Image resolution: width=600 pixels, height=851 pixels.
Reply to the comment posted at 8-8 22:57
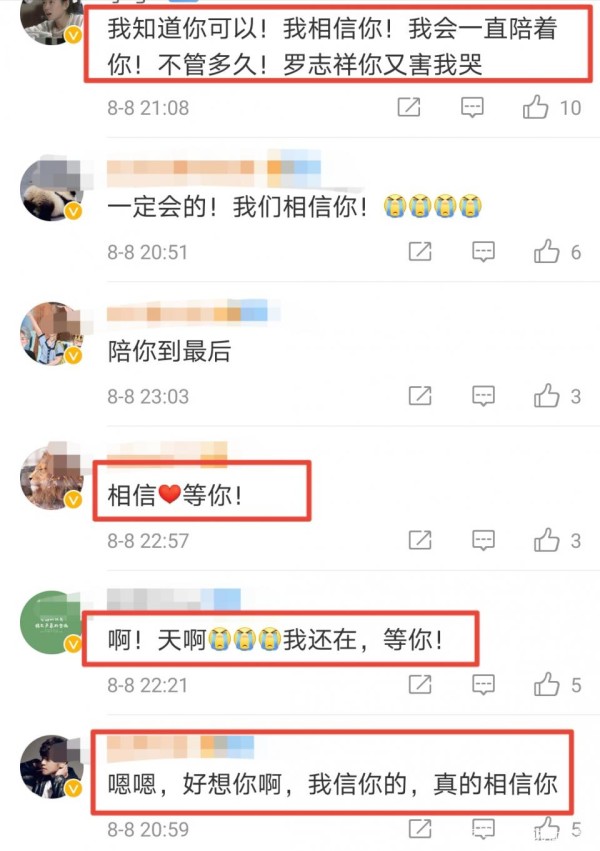pos(483,541)
